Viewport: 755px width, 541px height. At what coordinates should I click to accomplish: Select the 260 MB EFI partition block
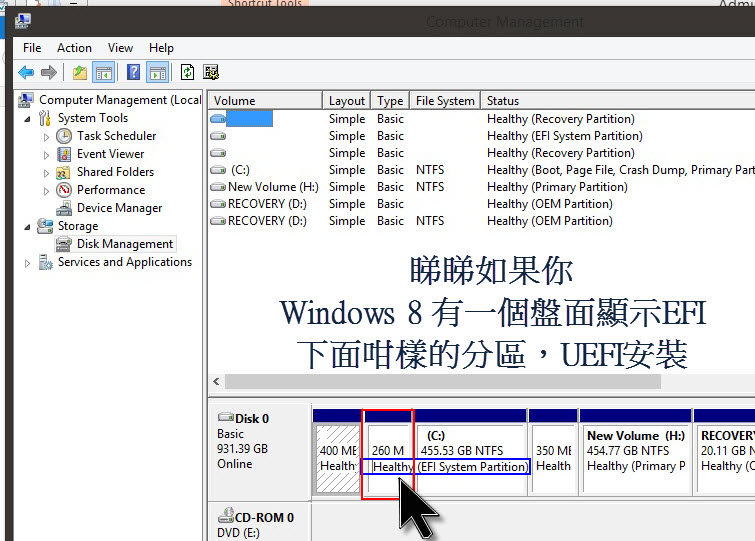tap(388, 457)
